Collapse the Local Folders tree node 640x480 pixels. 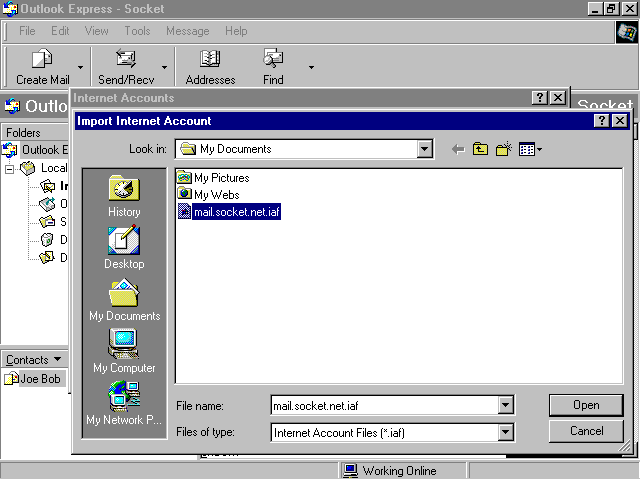(9, 169)
